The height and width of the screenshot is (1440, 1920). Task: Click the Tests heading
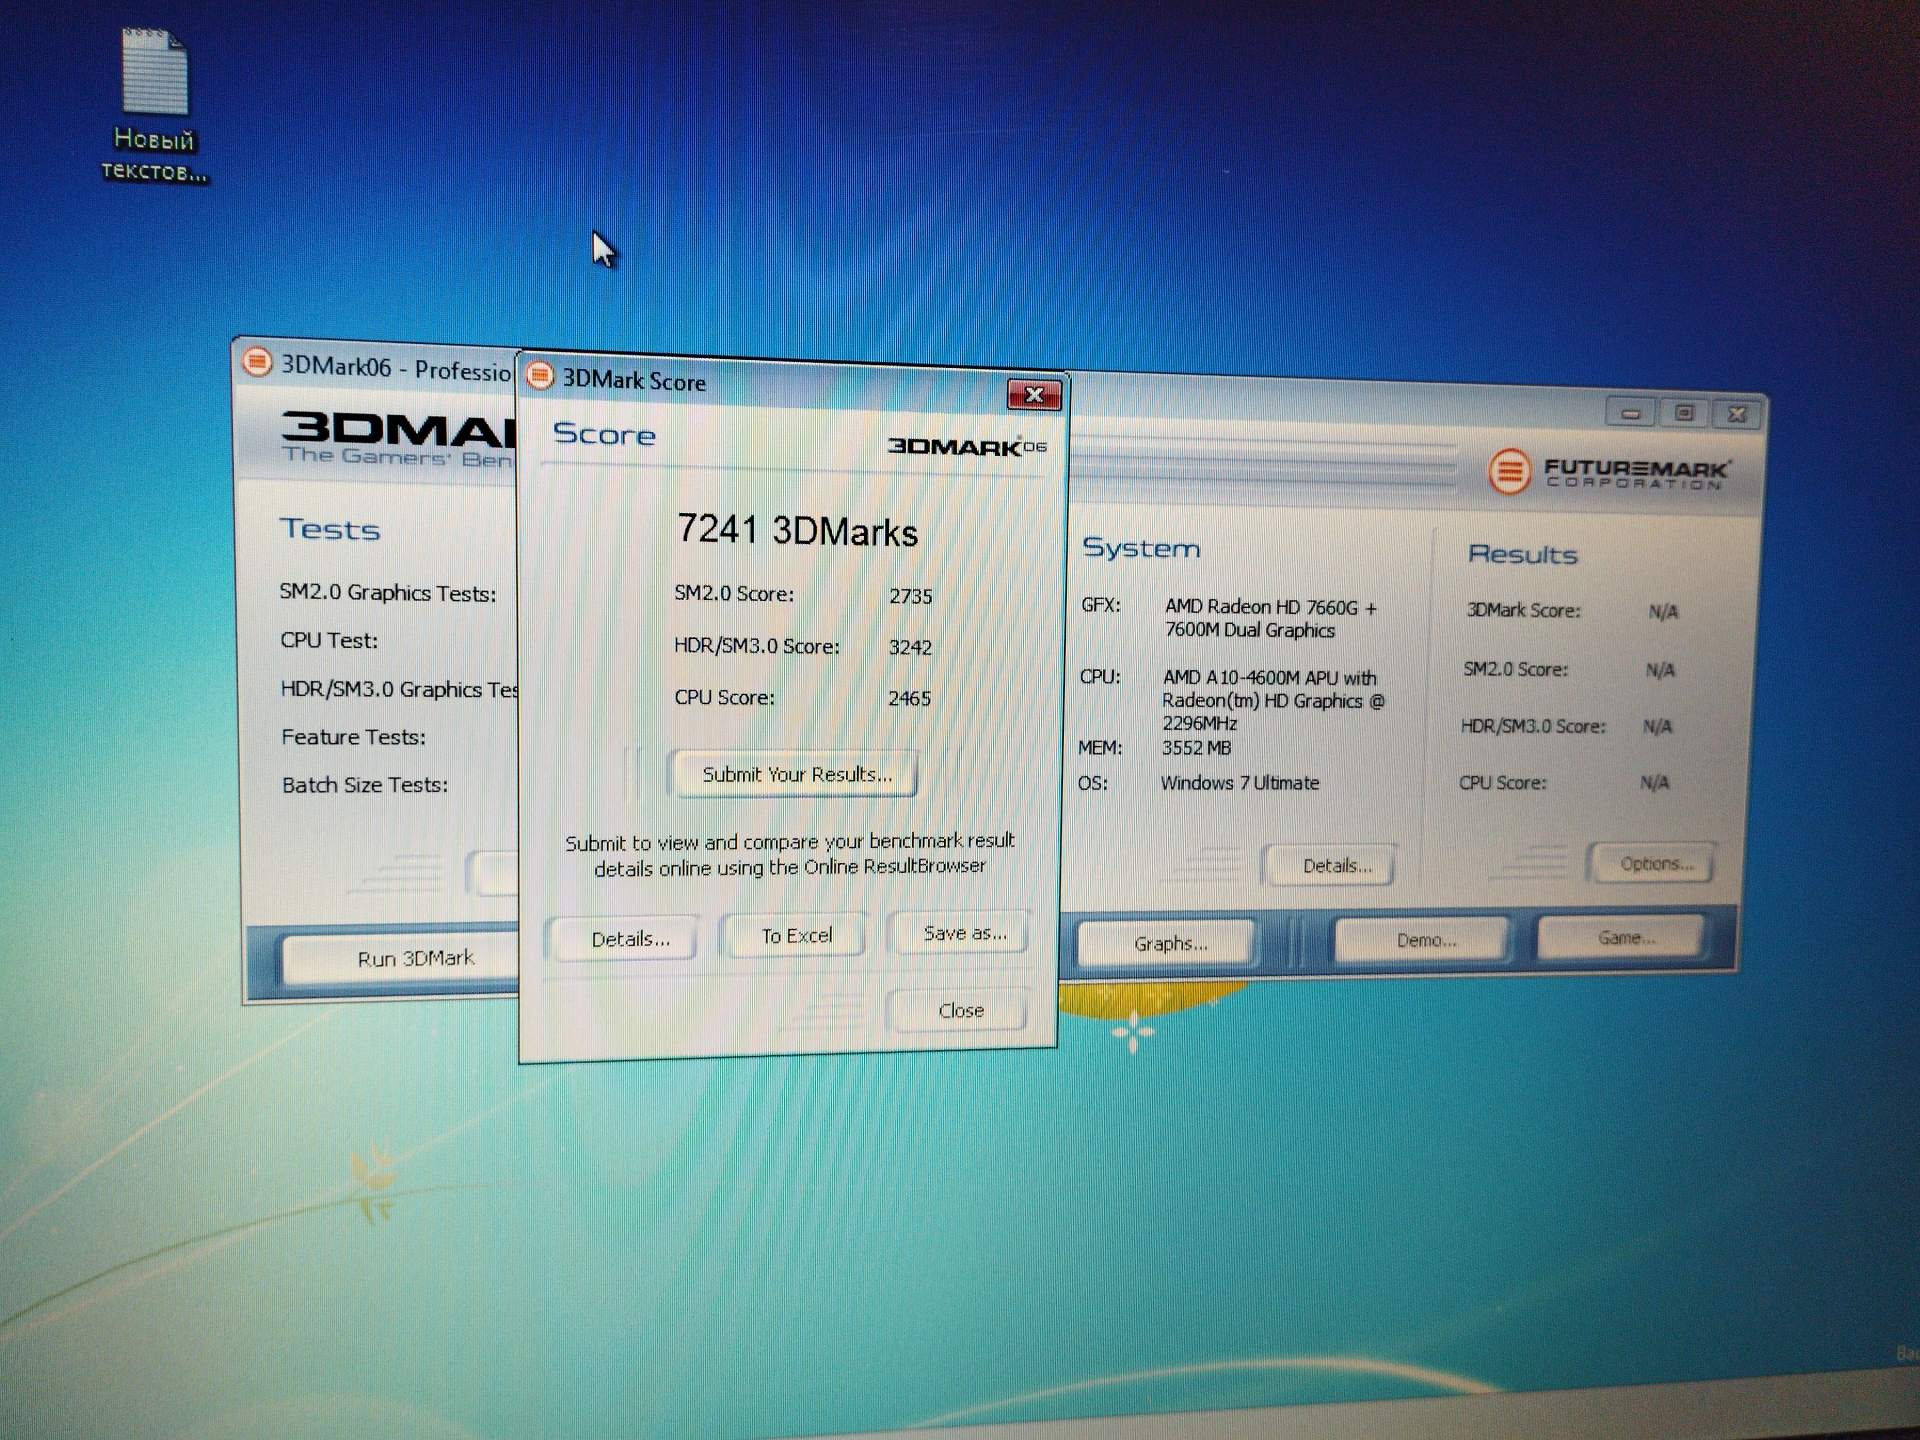click(330, 529)
